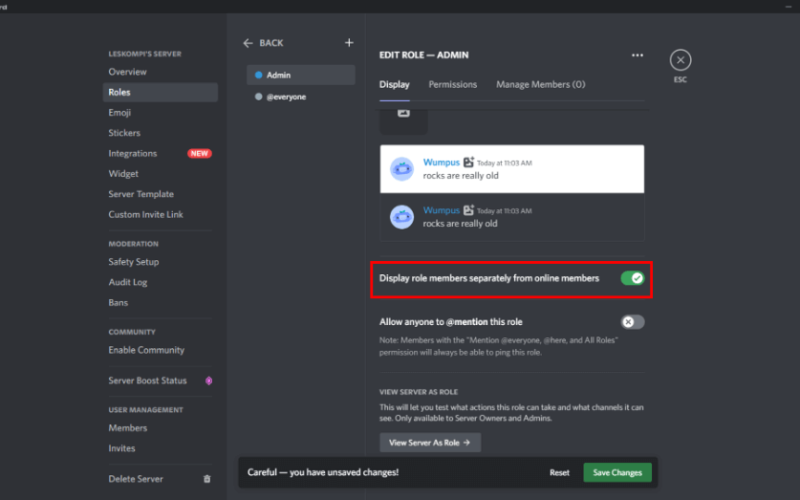800x500 pixels.
Task: Click 'Today at 11:03 AM' in light preview
Action: click(x=505, y=163)
